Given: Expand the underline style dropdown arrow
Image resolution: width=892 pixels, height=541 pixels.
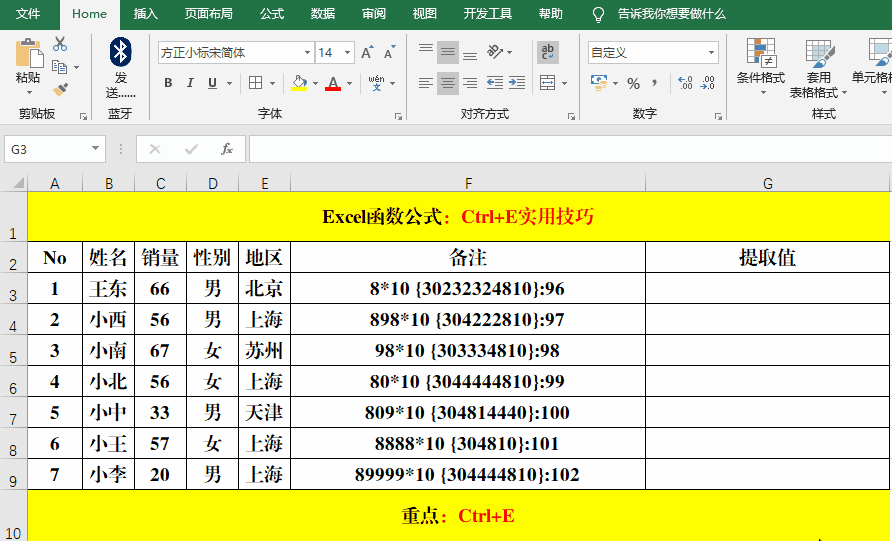Looking at the screenshot, I should click(229, 84).
